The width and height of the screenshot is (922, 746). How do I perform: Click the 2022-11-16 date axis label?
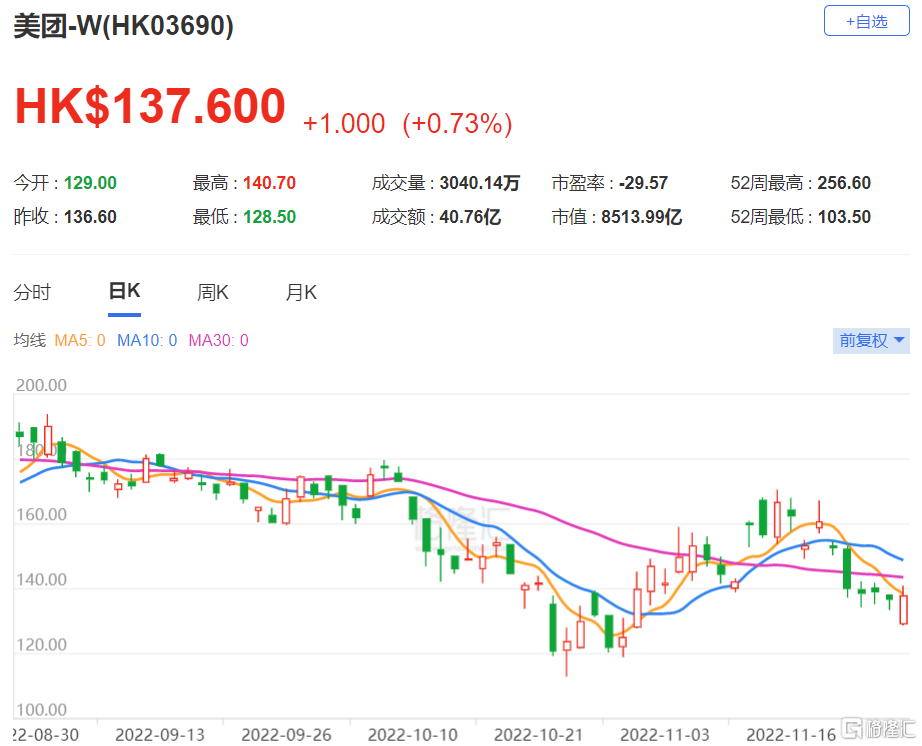point(791,735)
